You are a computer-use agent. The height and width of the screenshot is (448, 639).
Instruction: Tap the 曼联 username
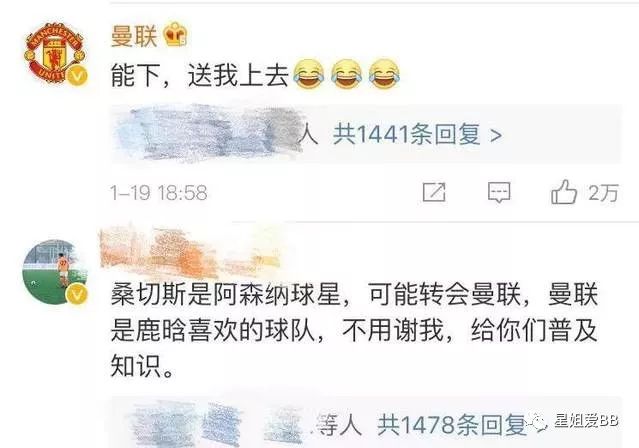(x=134, y=36)
